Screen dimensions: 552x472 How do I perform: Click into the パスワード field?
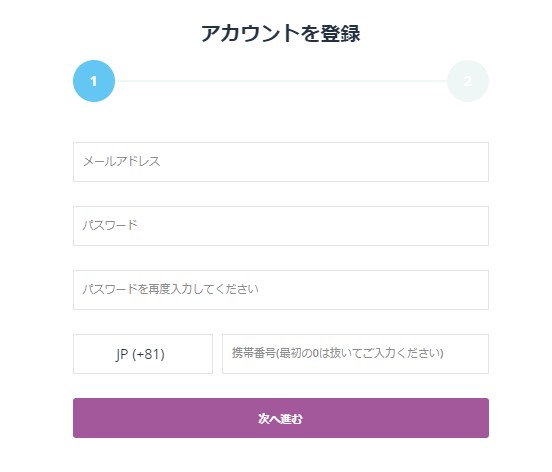click(x=281, y=226)
